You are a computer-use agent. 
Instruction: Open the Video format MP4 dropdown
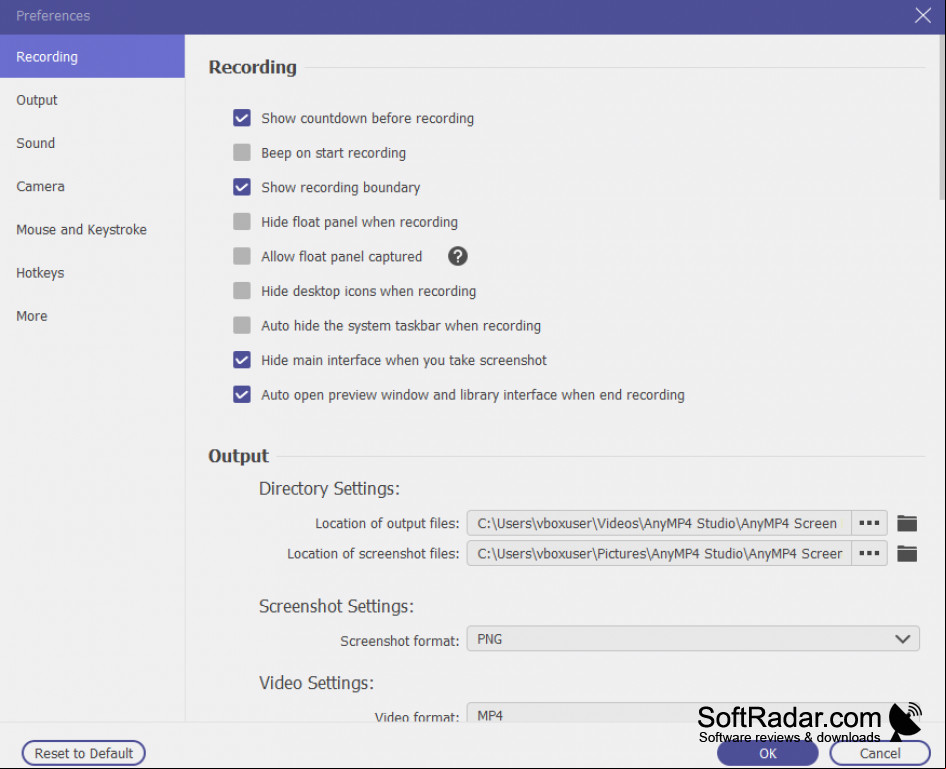pos(693,712)
